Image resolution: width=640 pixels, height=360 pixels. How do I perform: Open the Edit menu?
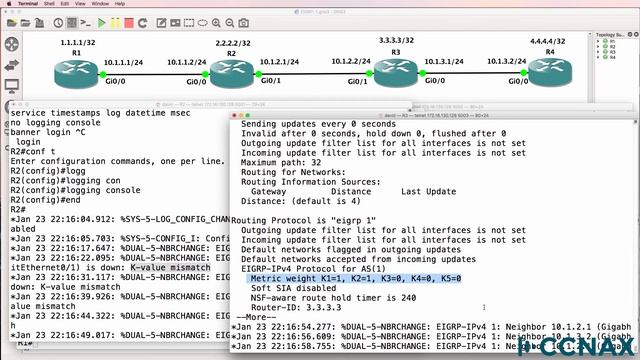coord(64,3)
